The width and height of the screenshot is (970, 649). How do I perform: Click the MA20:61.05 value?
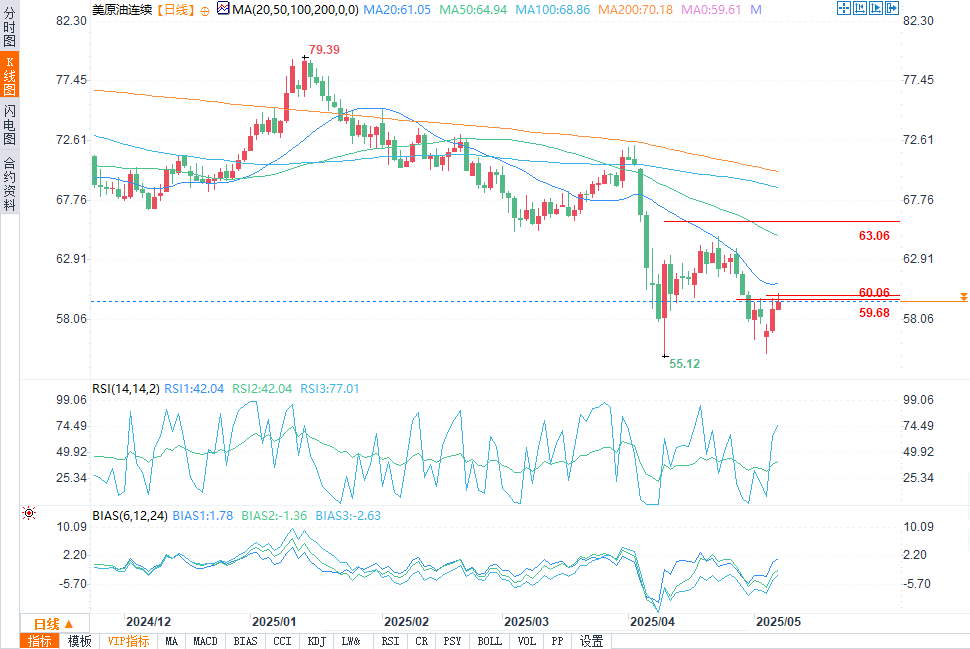coord(397,10)
